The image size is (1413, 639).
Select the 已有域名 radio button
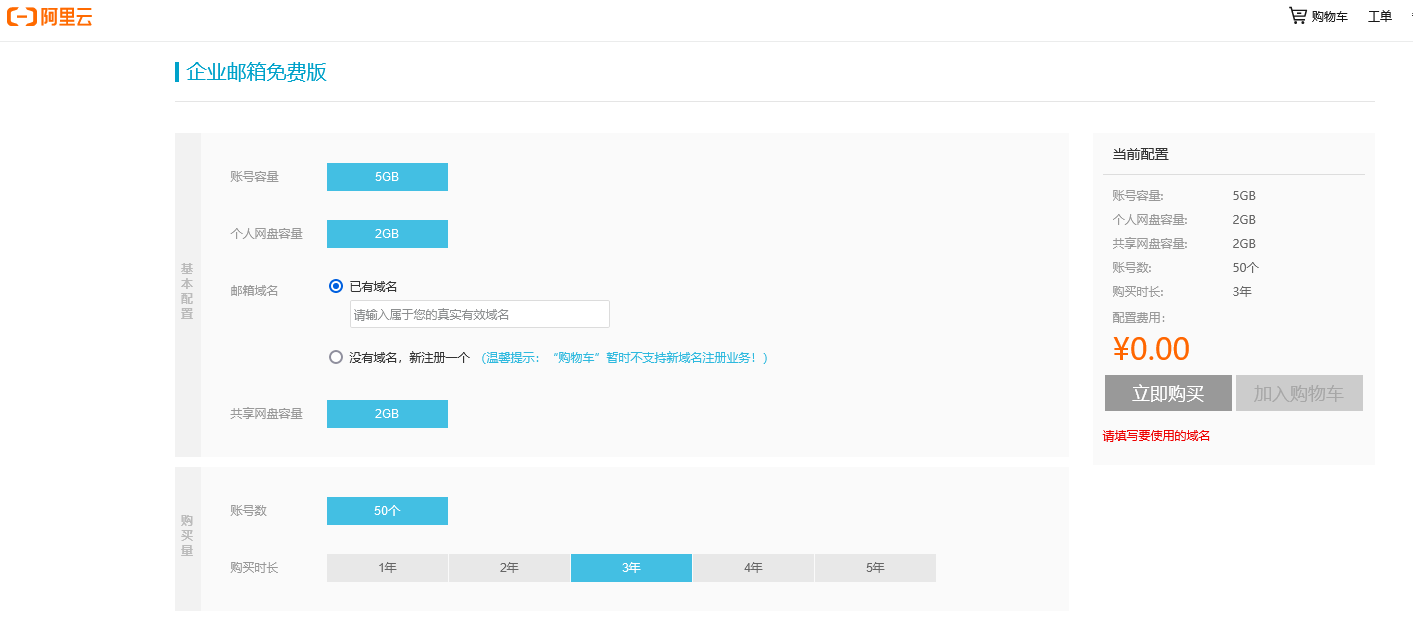tap(336, 286)
